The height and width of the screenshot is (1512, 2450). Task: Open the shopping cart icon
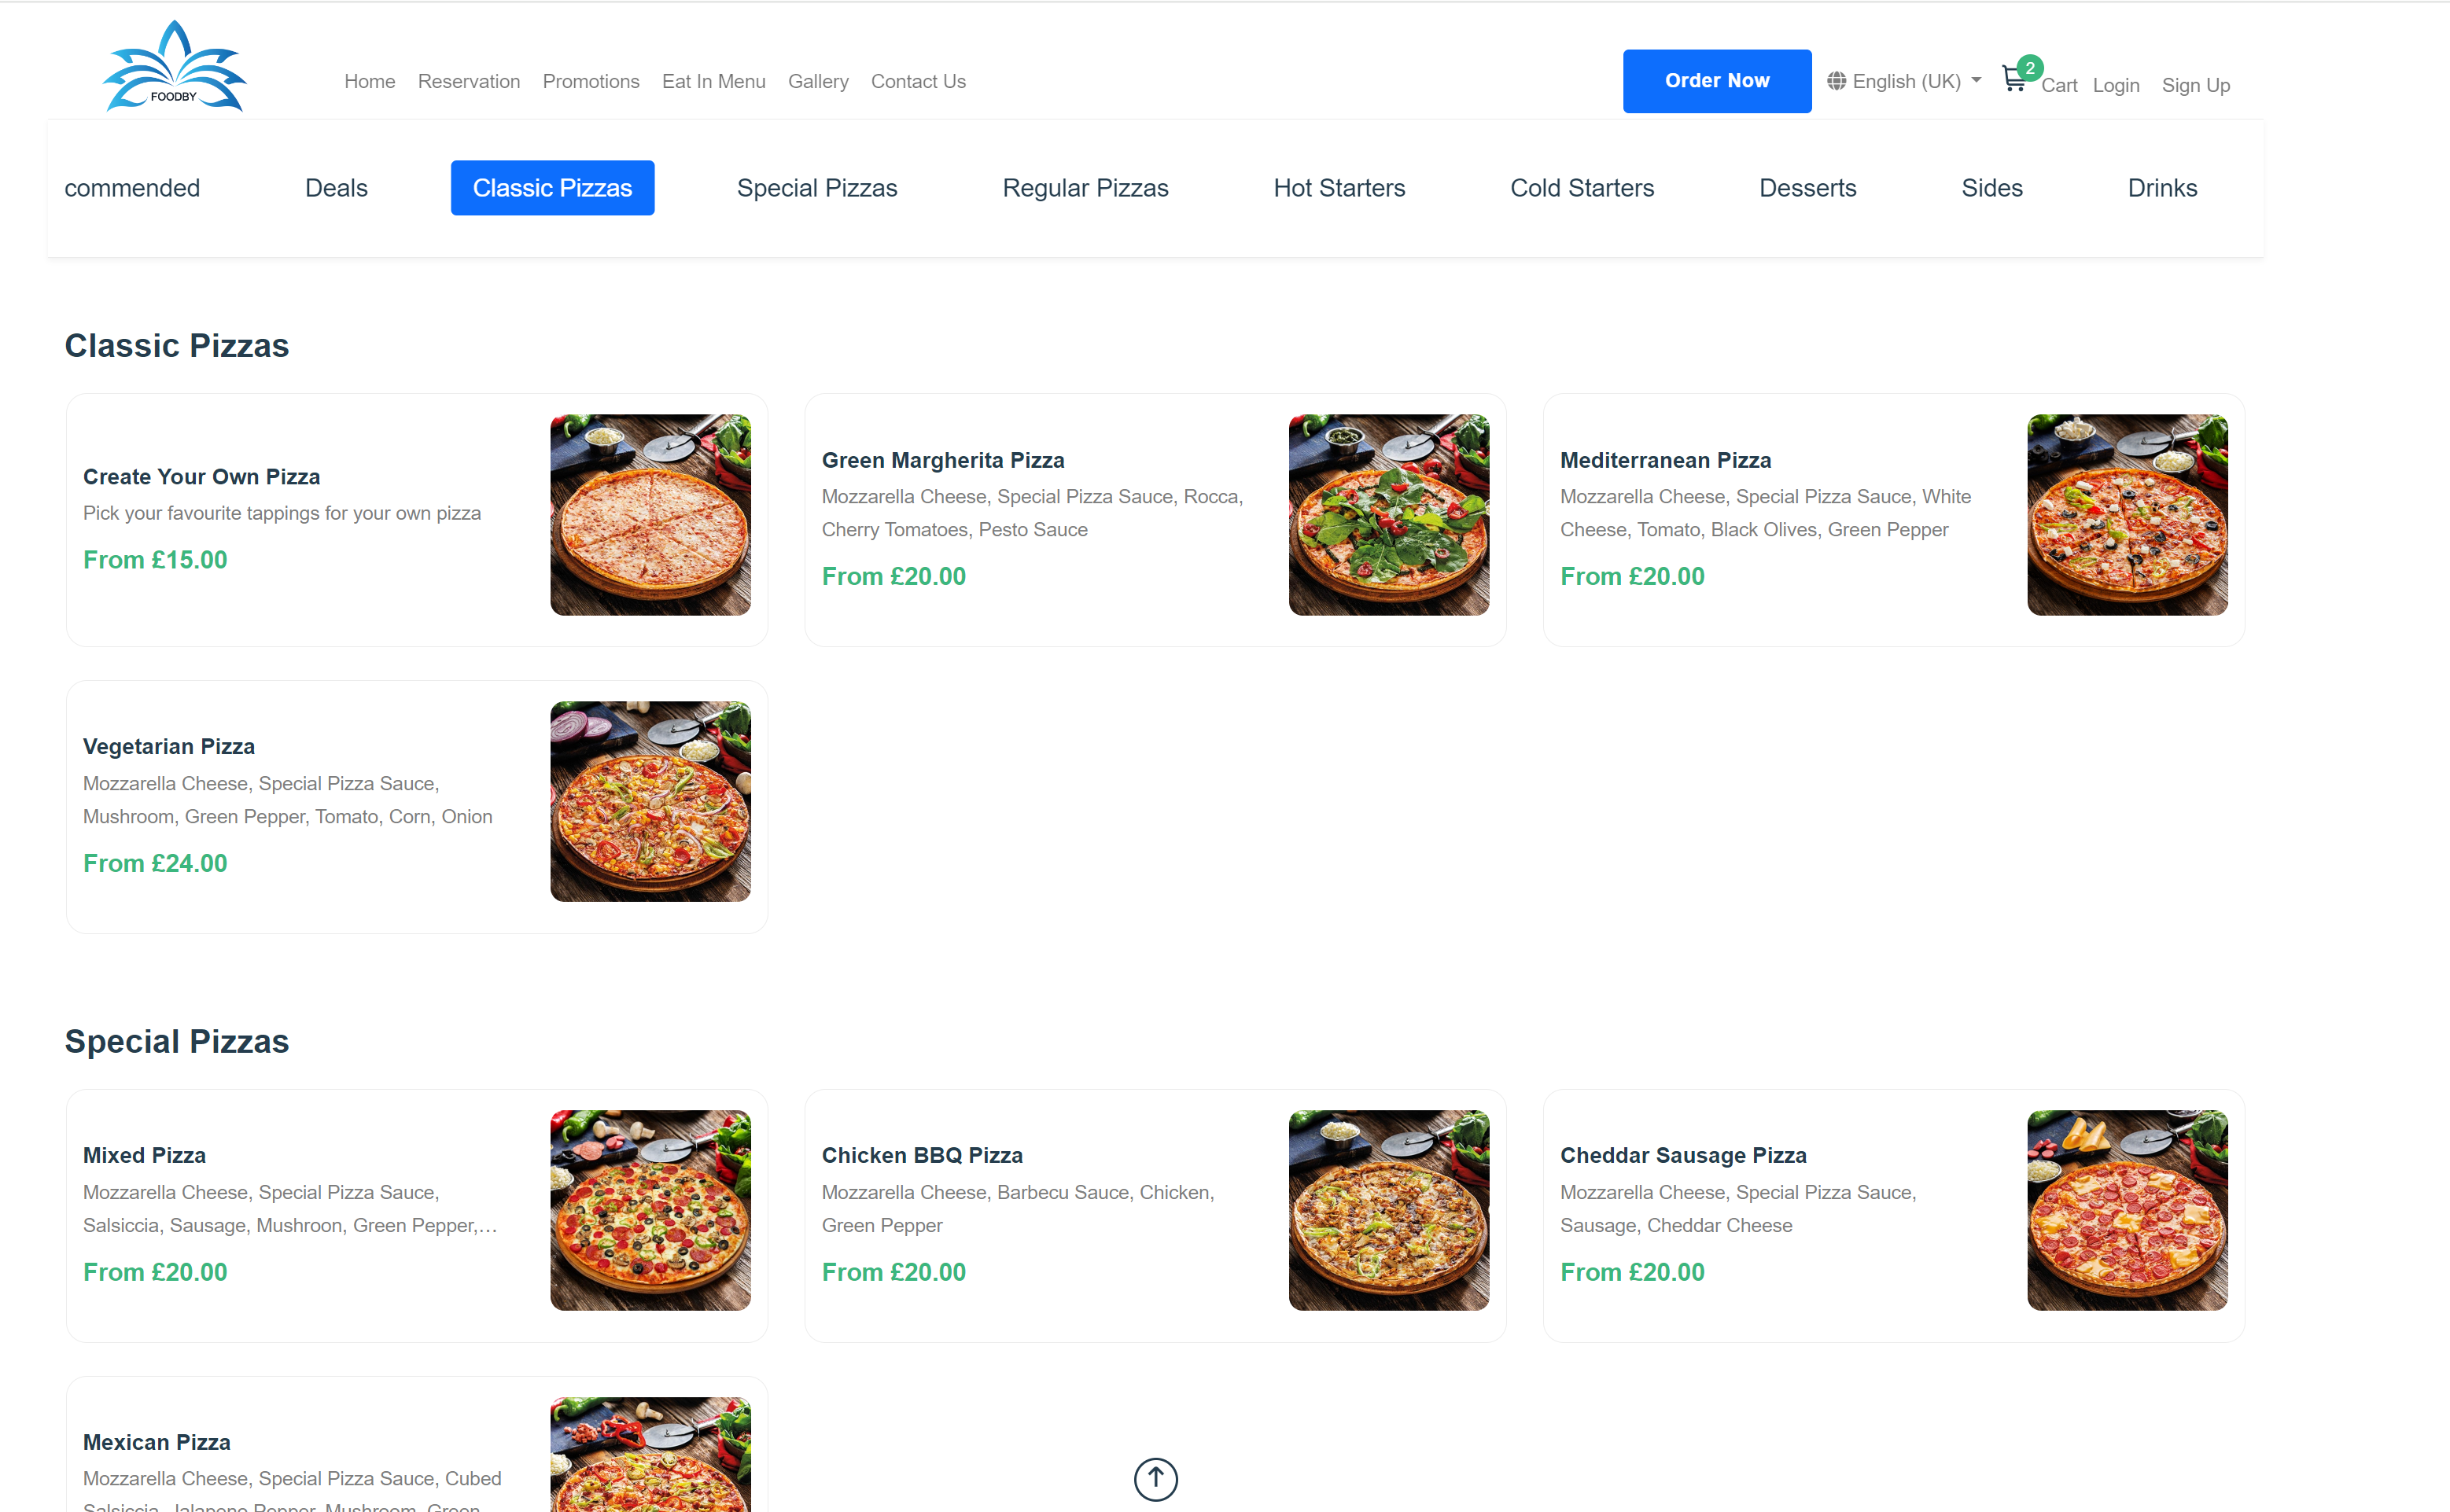[2014, 81]
